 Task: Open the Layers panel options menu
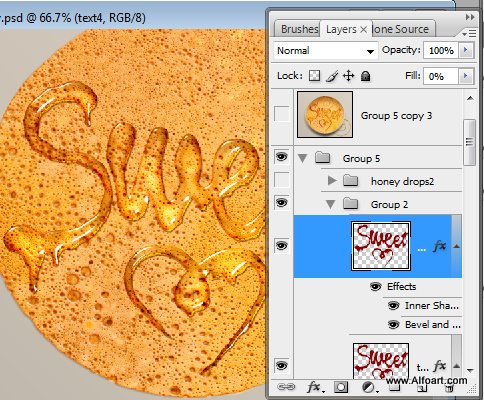(x=469, y=33)
